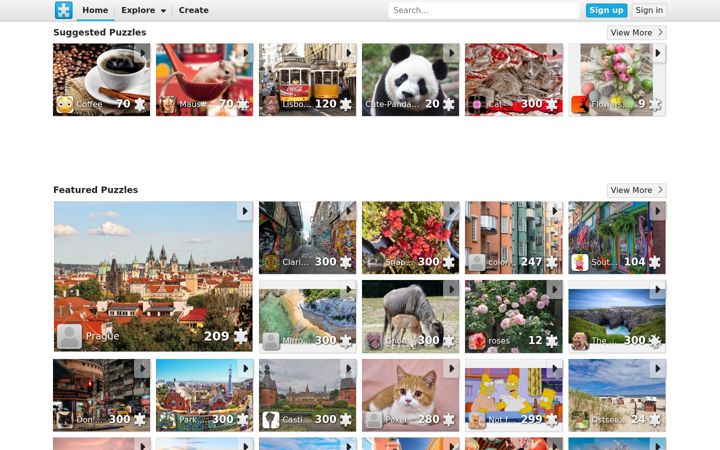The height and width of the screenshot is (450, 720).
Task: Open arrow menu on Park... 300 puzzle
Action: (245, 368)
